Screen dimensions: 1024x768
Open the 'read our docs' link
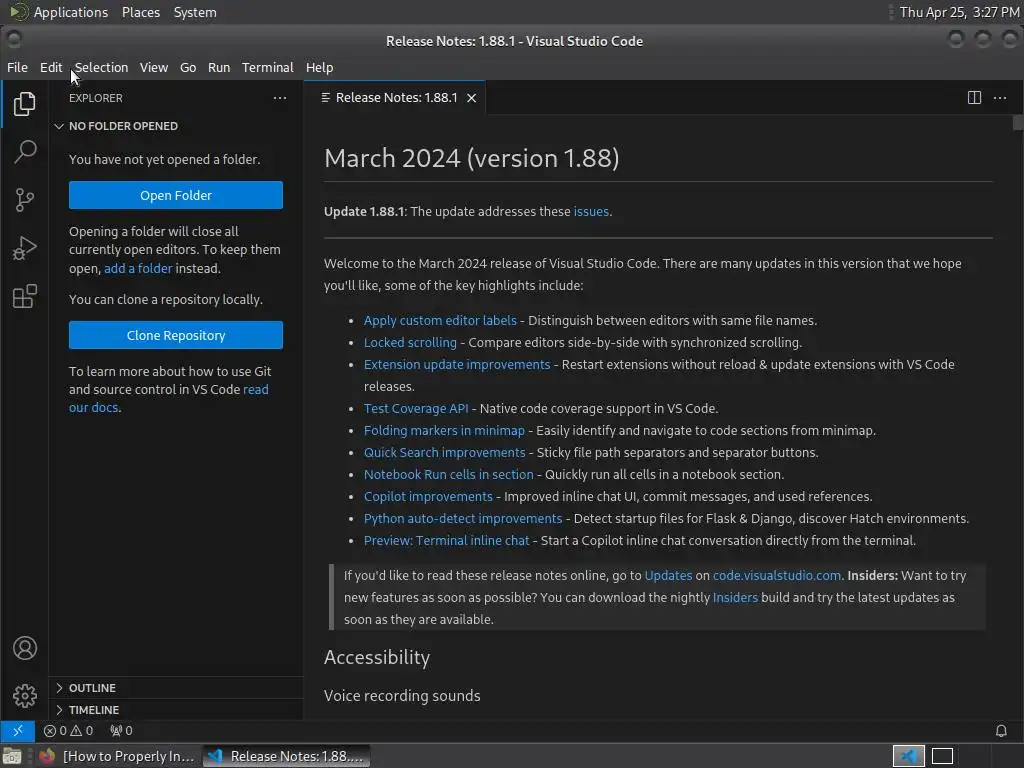click(x=168, y=398)
